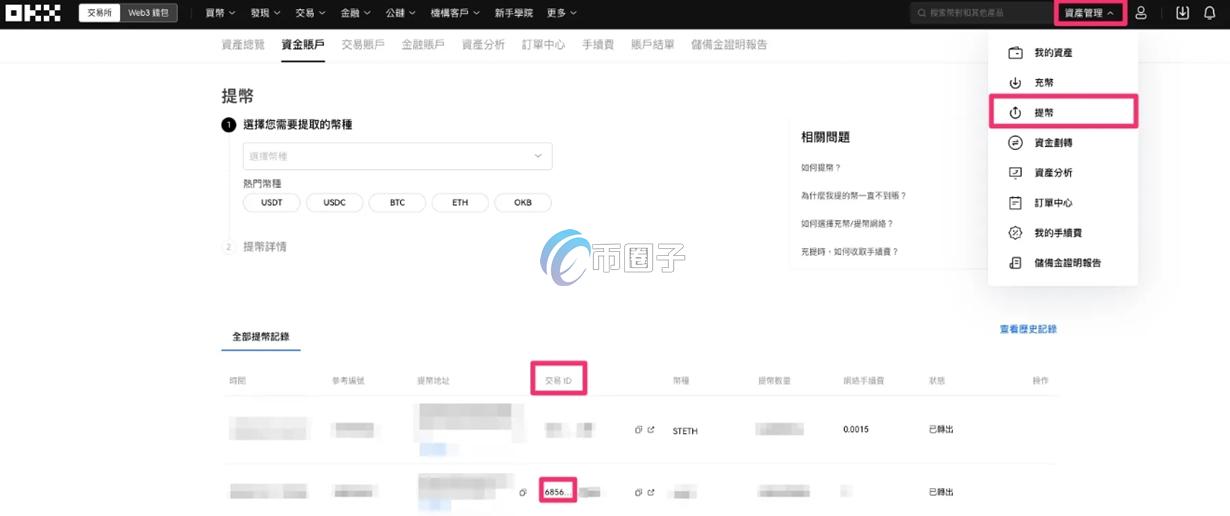Click the 資金劃轉 transfer icon
The height and width of the screenshot is (516, 1230).
(x=1015, y=143)
